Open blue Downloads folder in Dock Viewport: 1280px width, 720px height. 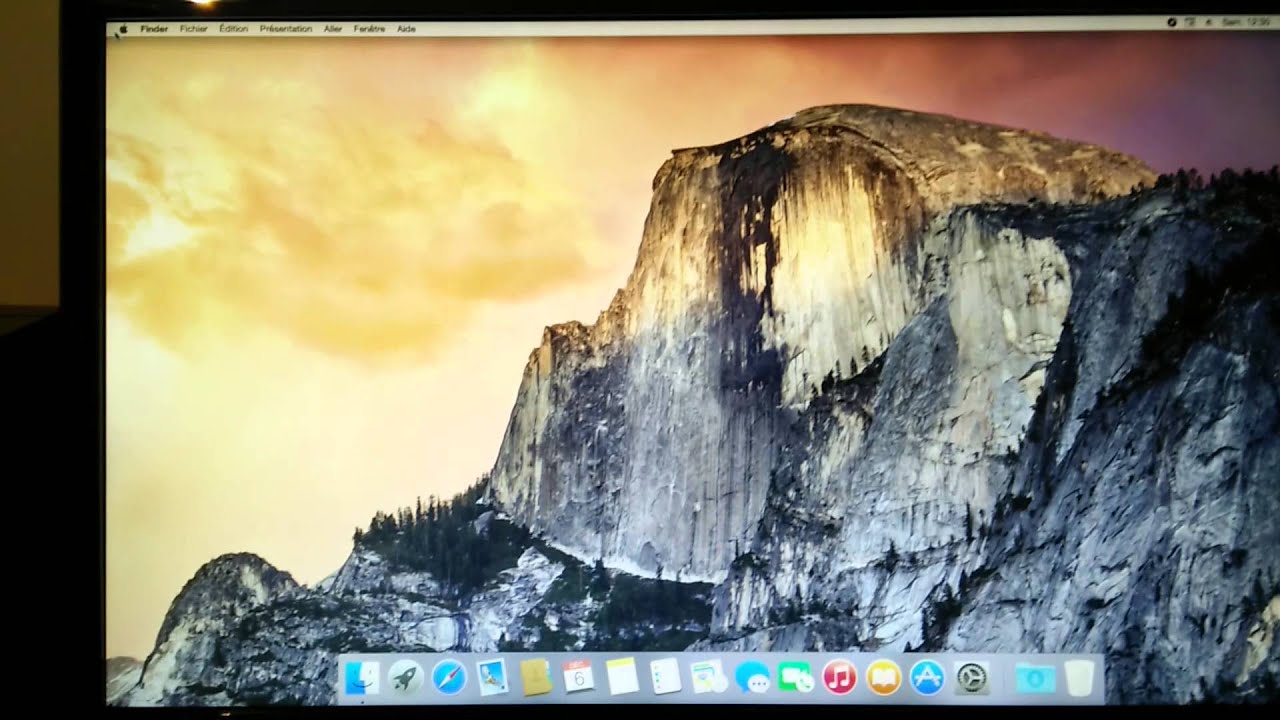point(1035,678)
